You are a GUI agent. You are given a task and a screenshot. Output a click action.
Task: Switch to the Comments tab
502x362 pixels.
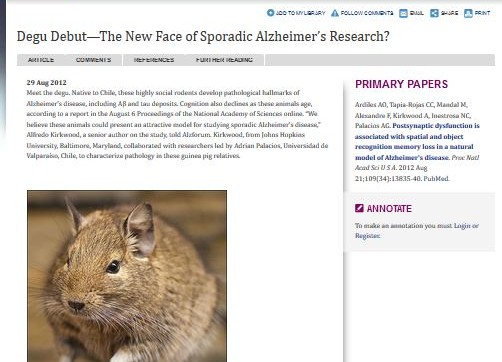tap(93, 60)
